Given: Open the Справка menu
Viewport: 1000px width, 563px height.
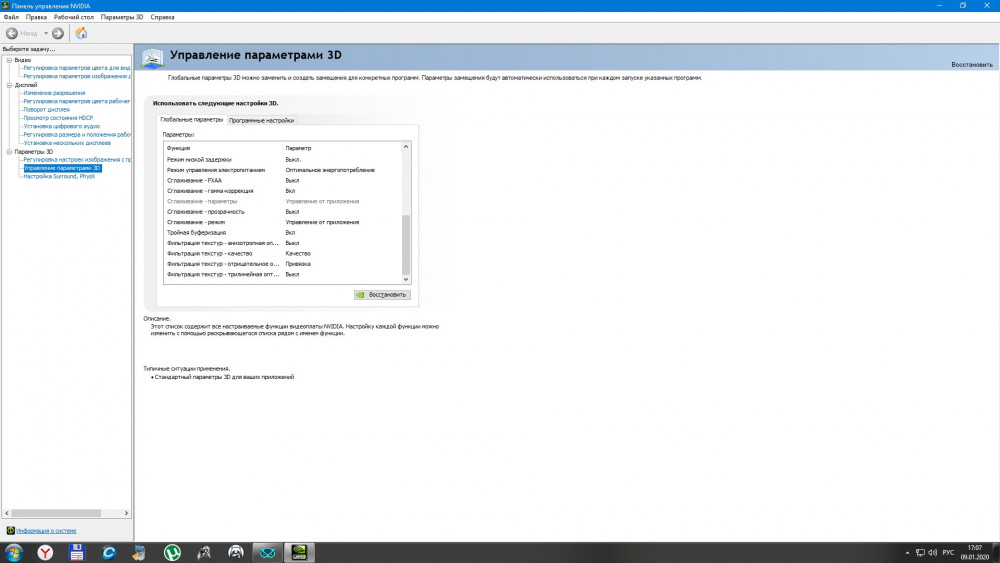Looking at the screenshot, I should 163,17.
